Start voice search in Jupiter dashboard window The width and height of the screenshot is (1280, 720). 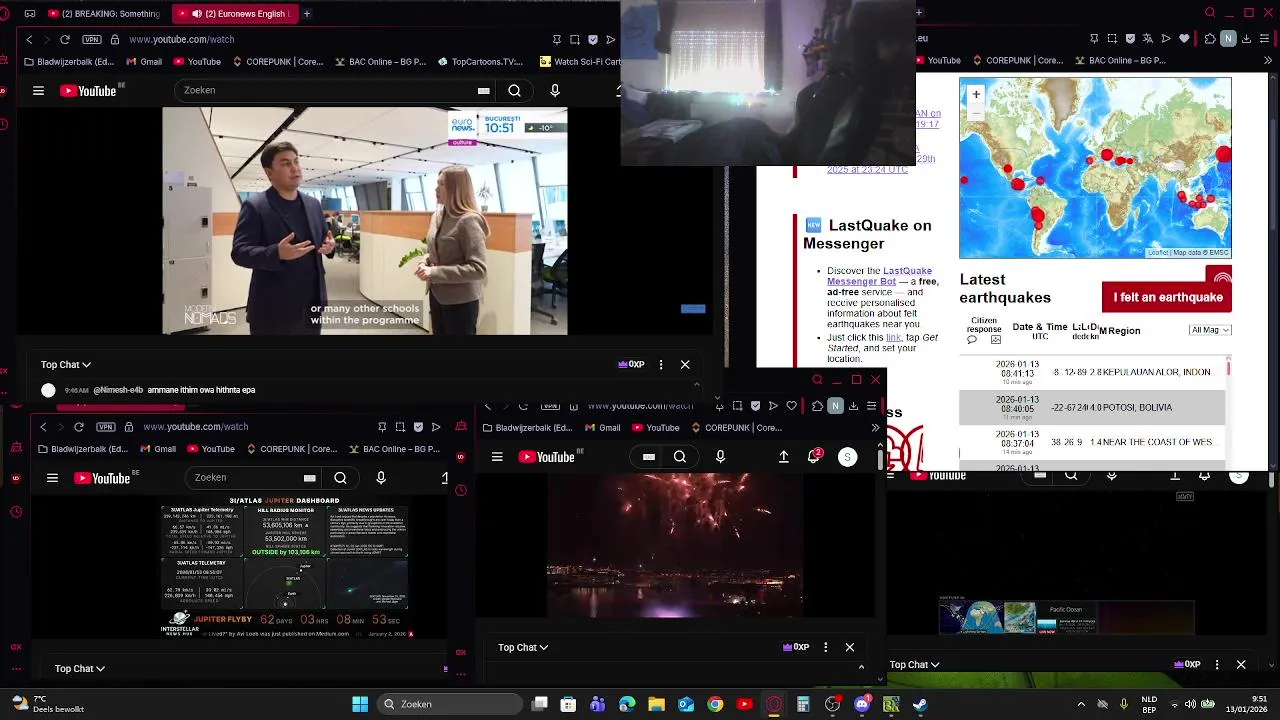tap(381, 478)
